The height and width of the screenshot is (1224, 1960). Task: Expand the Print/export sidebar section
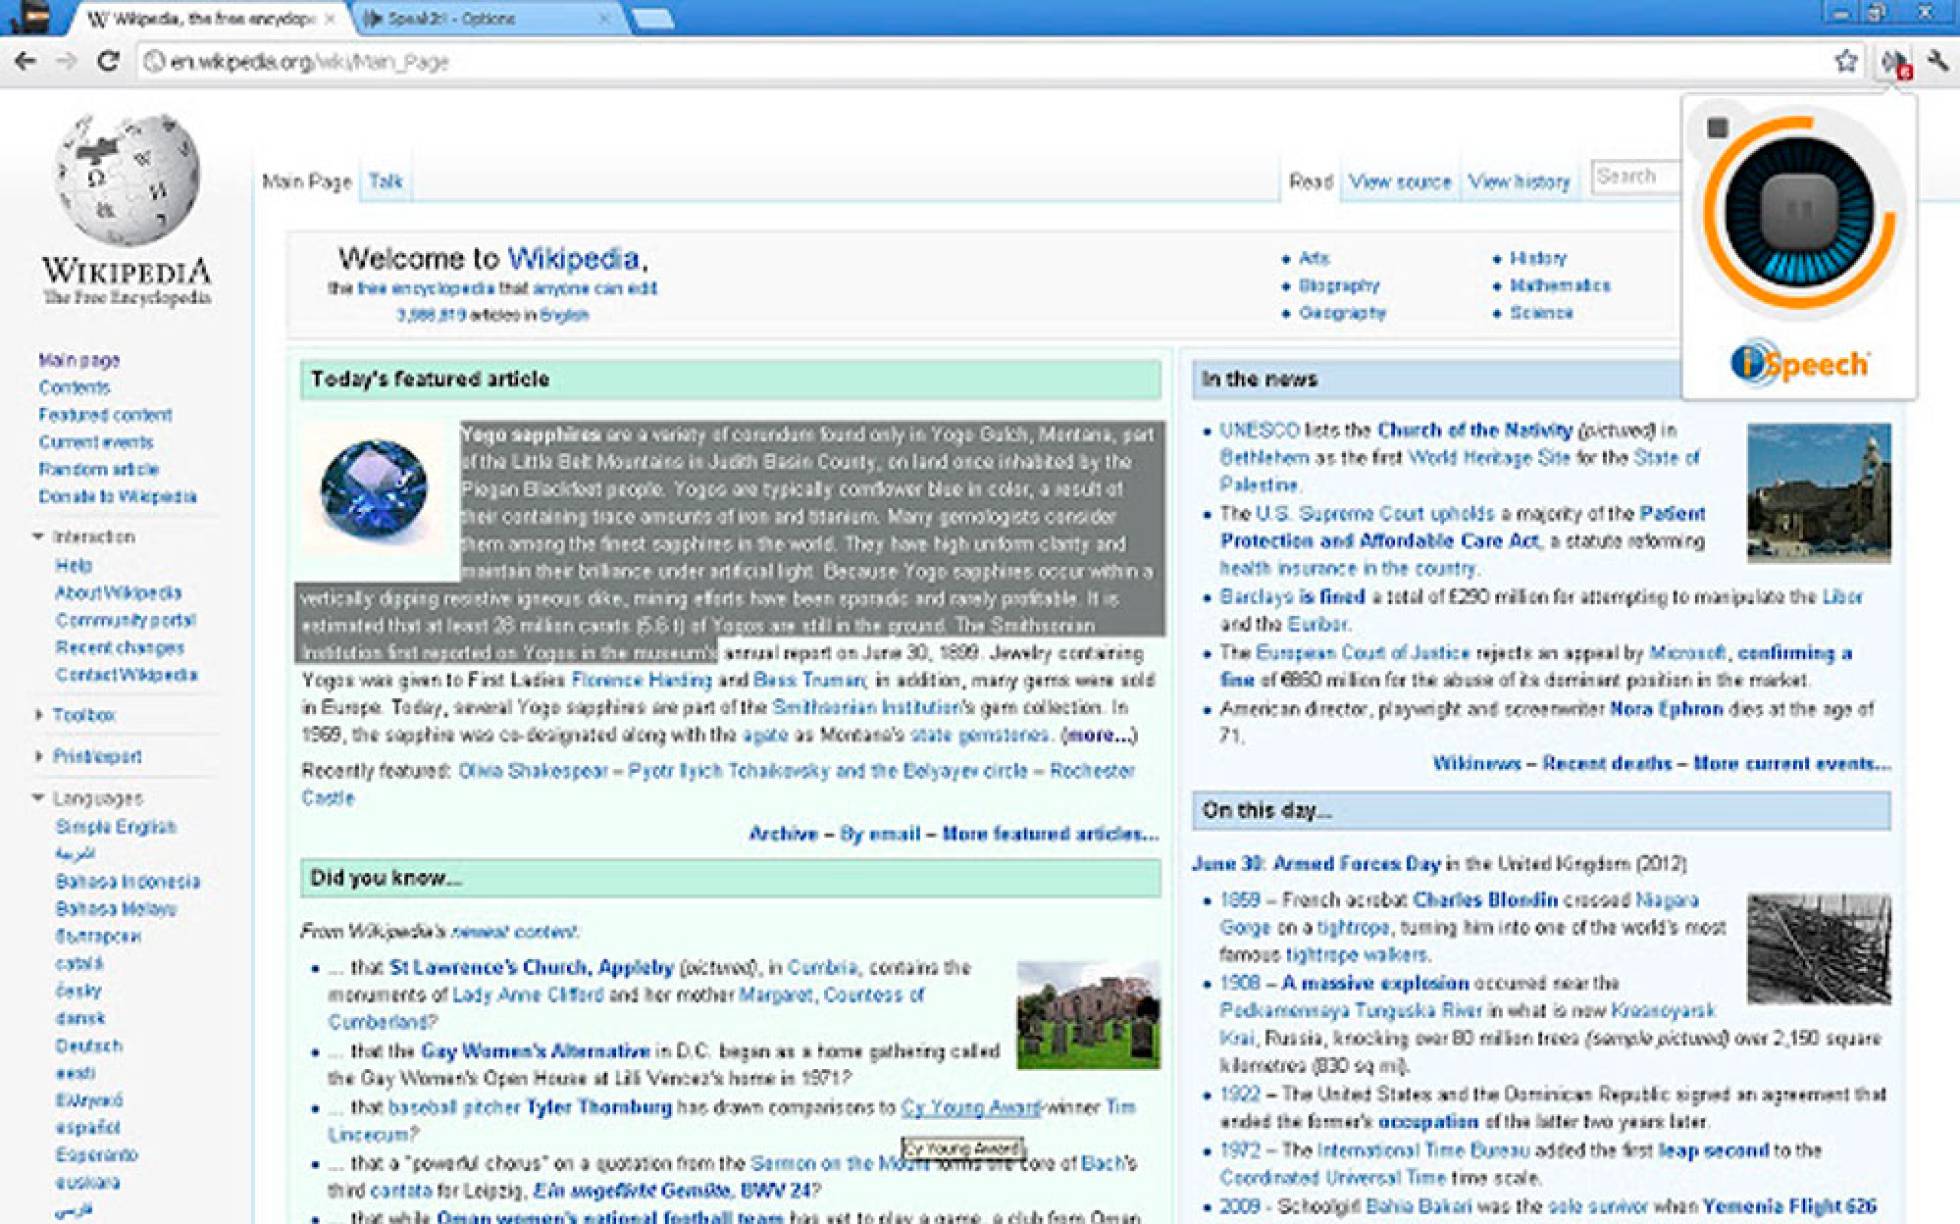(x=38, y=756)
